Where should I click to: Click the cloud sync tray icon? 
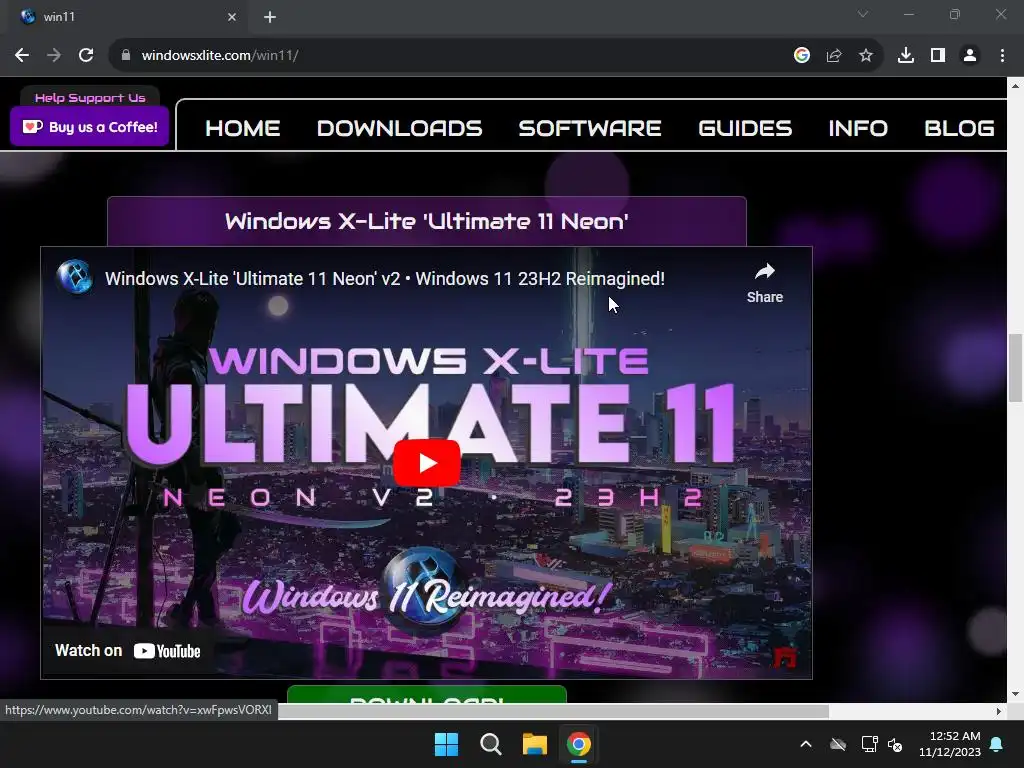click(x=838, y=744)
